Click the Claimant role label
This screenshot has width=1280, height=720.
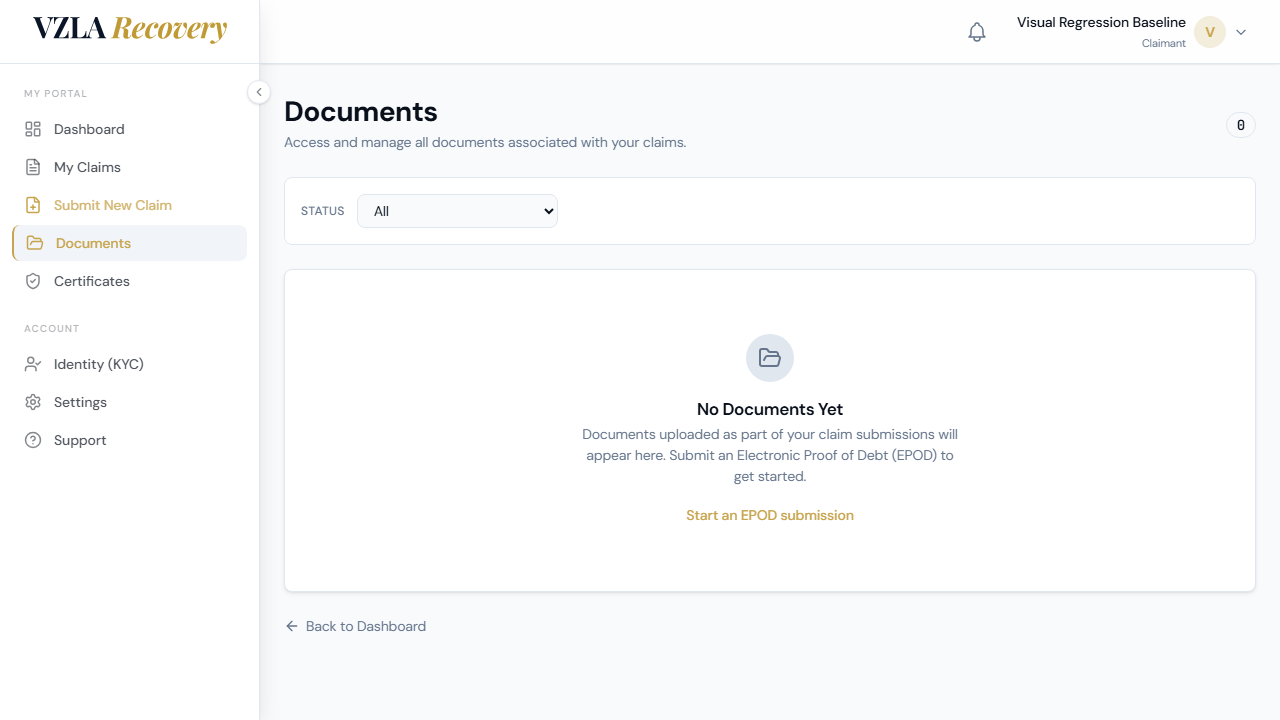1164,44
